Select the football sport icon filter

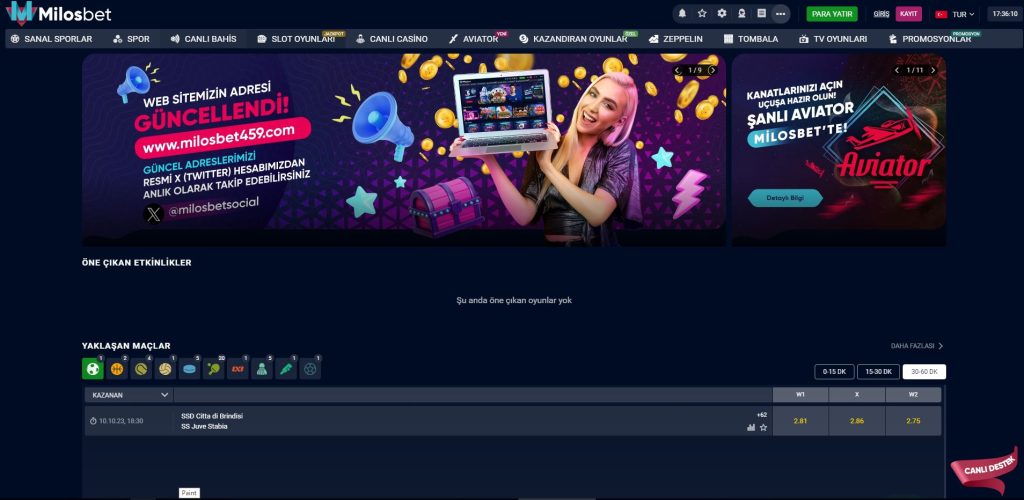[x=92, y=369]
